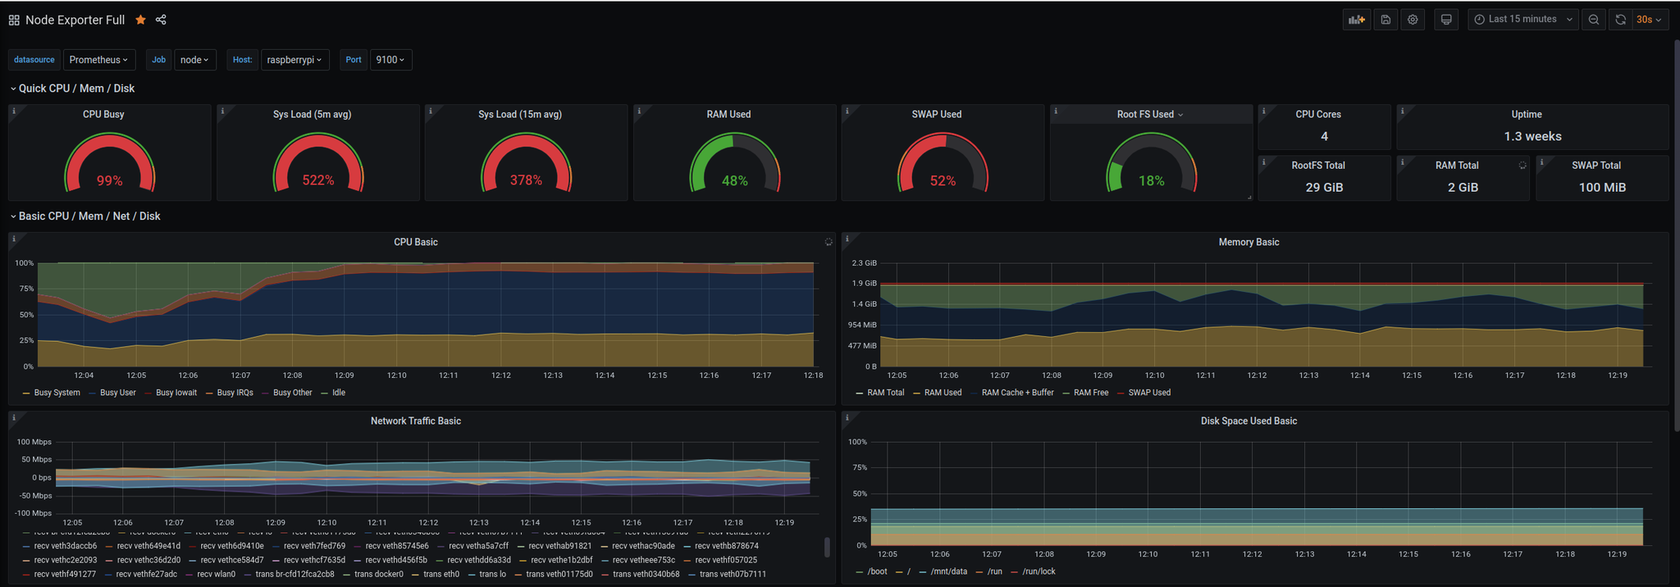Click the info icon on Disk Space Used Basic
This screenshot has height=587, width=1680.
click(847, 418)
